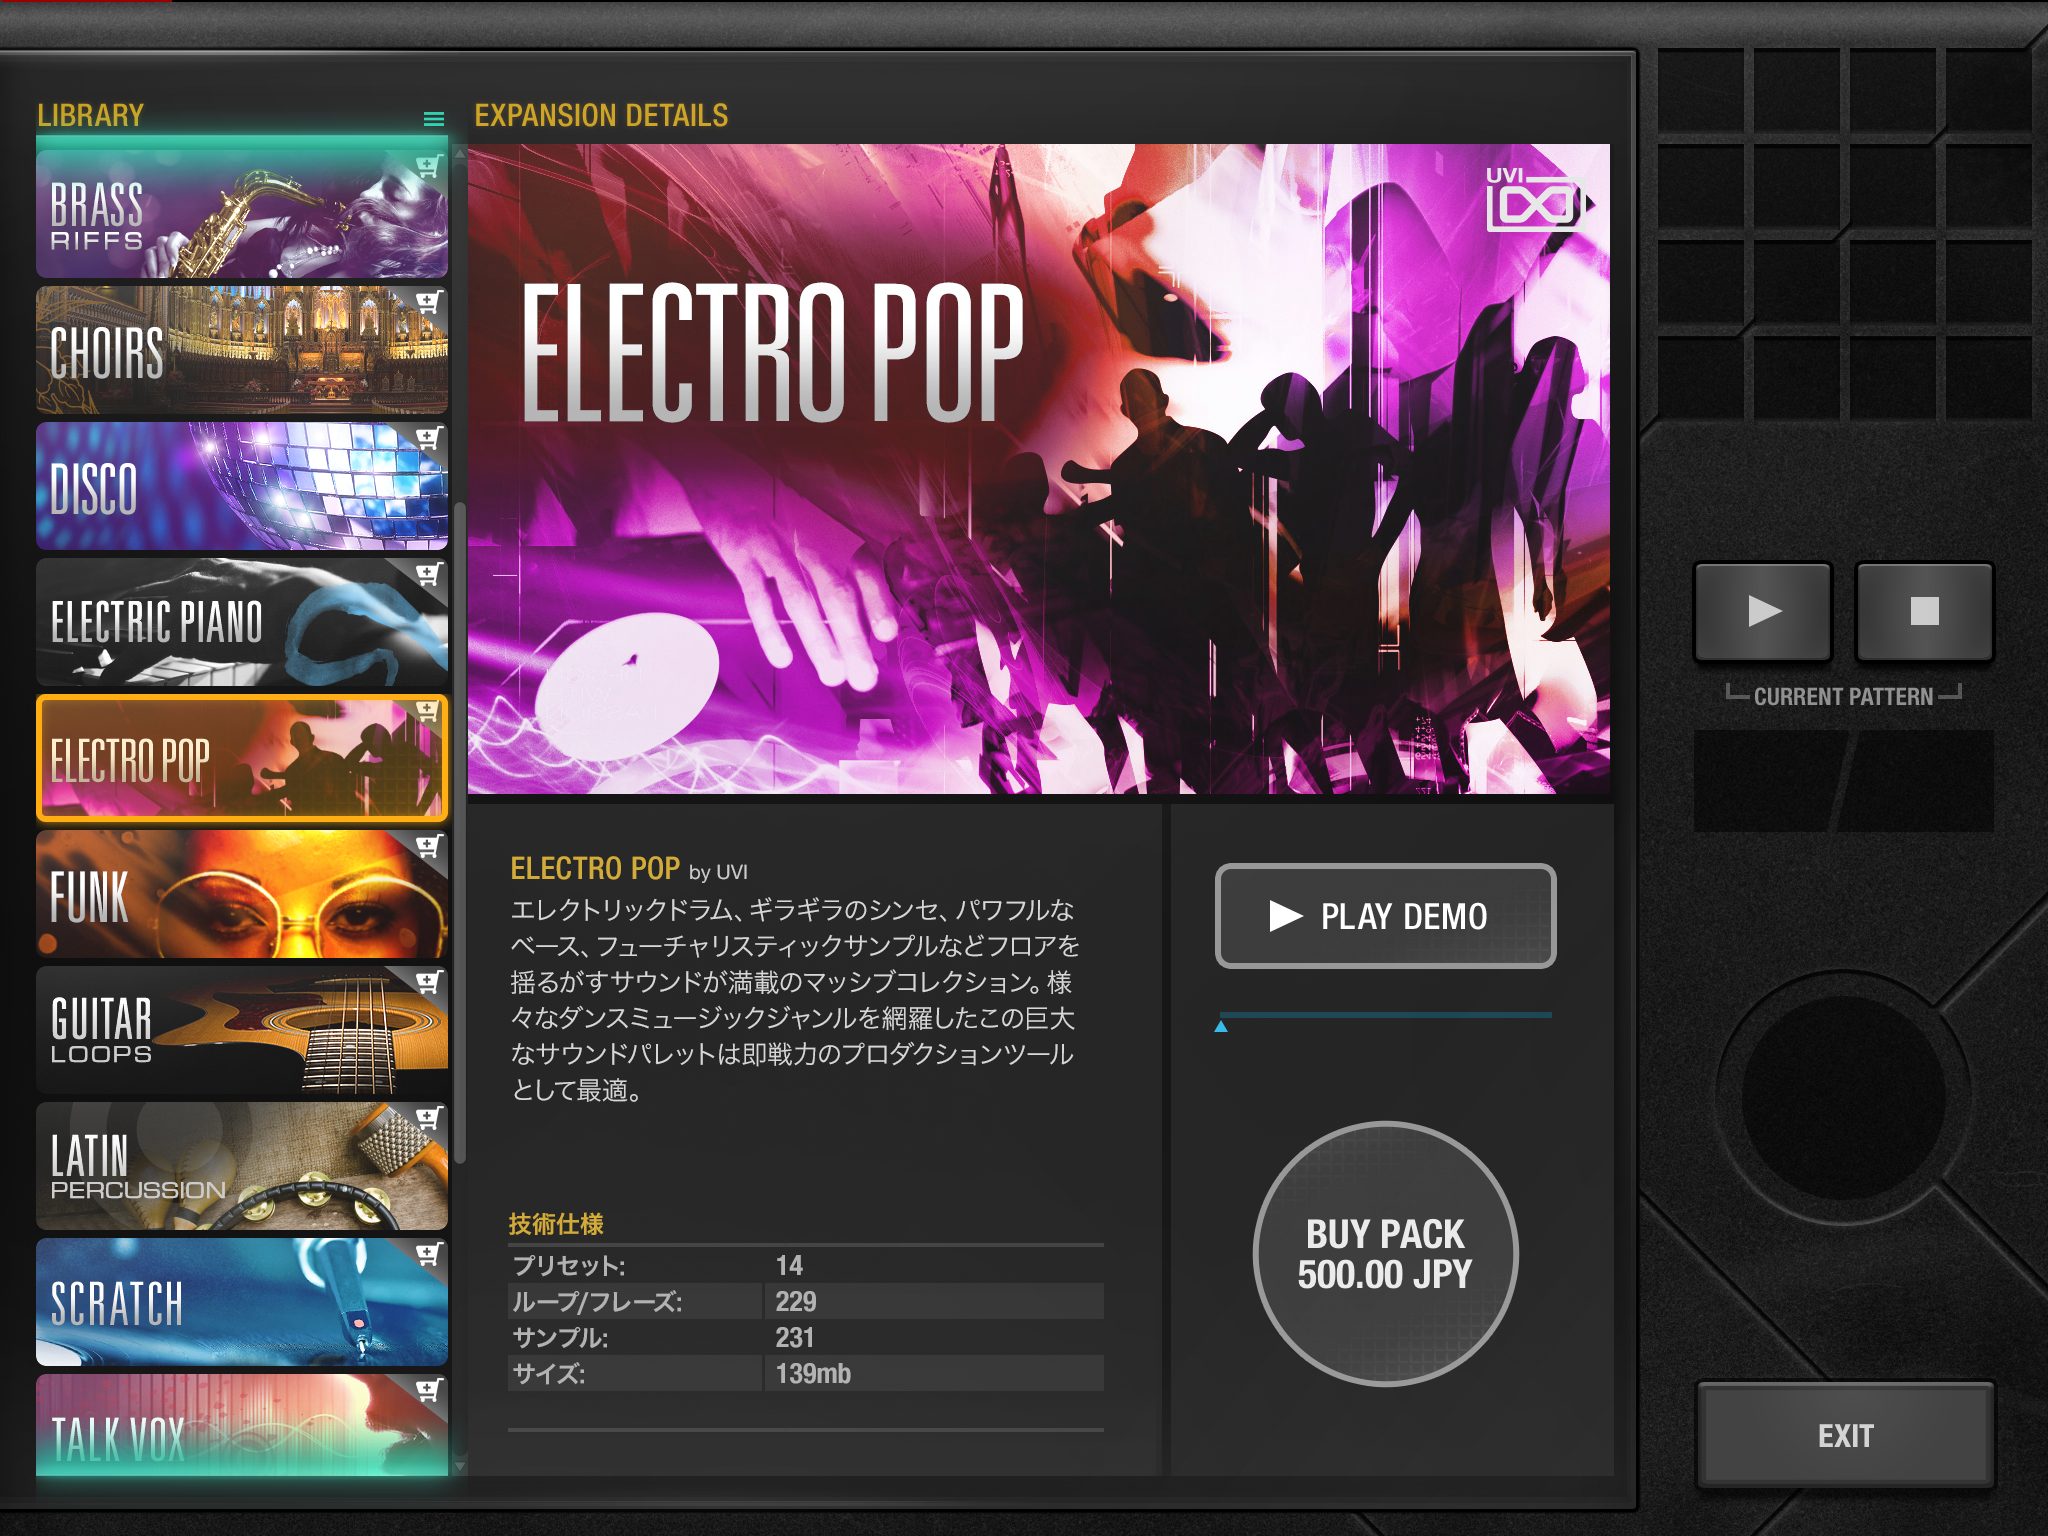The width and height of the screenshot is (2048, 1536).
Task: Click the current pattern display
Action: click(x=1843, y=781)
